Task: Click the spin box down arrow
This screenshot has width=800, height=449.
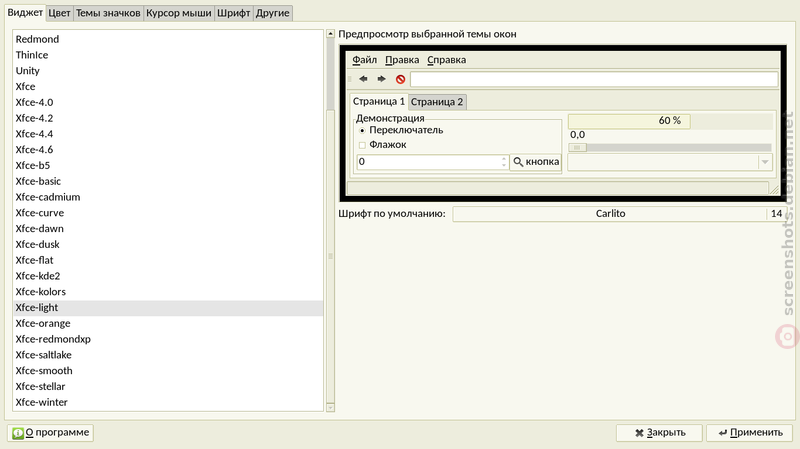Action: 504,165
